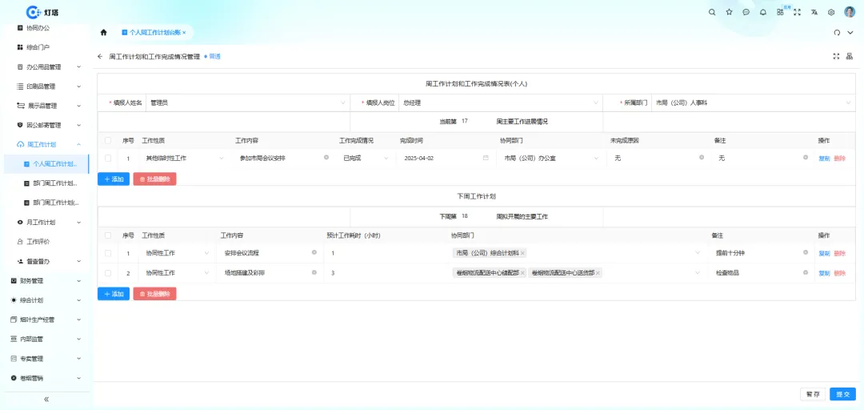Expand the 办公用品管理 sidebar menu

coord(48,67)
